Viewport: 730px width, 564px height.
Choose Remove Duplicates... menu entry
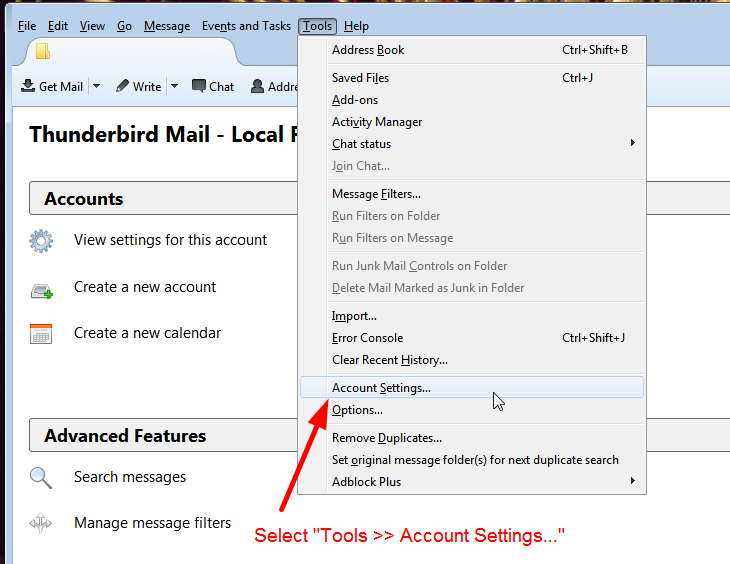[472, 438]
